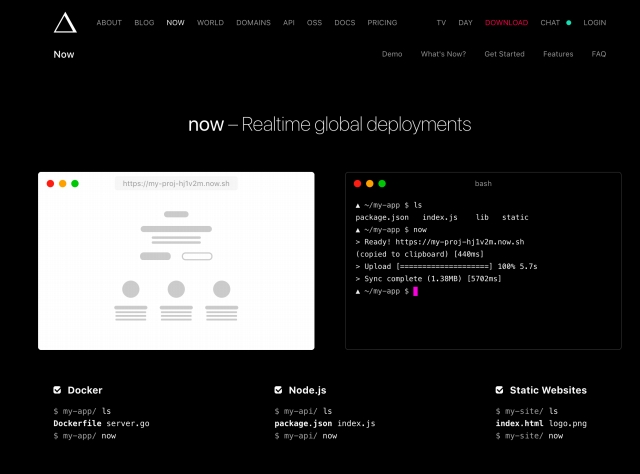
Task: Click the Static Websites heading
Action: pos(548,390)
